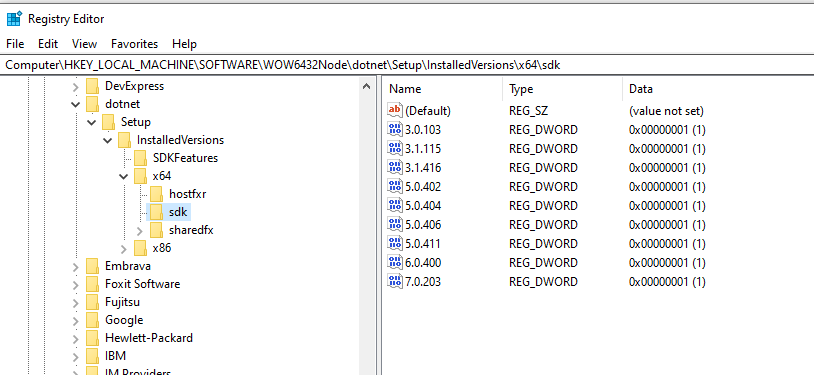Viewport: 814px width, 375px height.
Task: Select the Hewlett-Packard key label
Action: (x=149, y=338)
